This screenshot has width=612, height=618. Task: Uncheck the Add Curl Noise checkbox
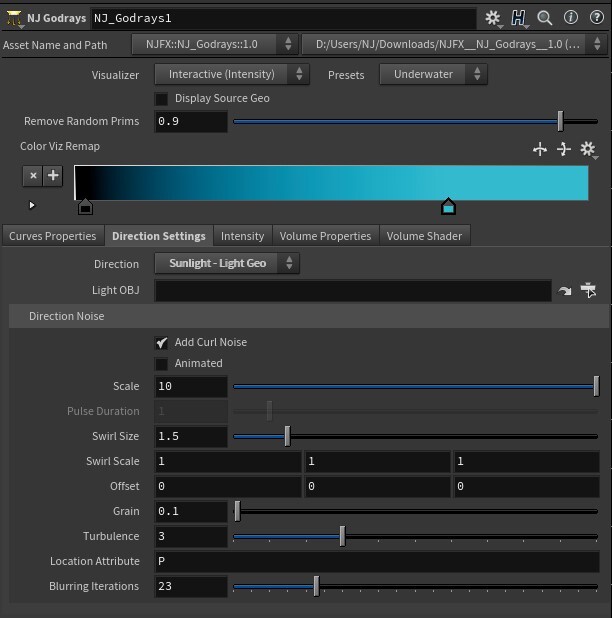[x=161, y=343]
